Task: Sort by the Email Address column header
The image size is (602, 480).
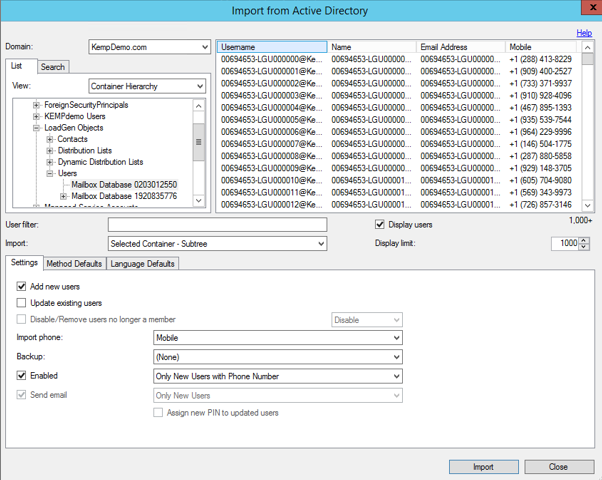Action: point(461,47)
